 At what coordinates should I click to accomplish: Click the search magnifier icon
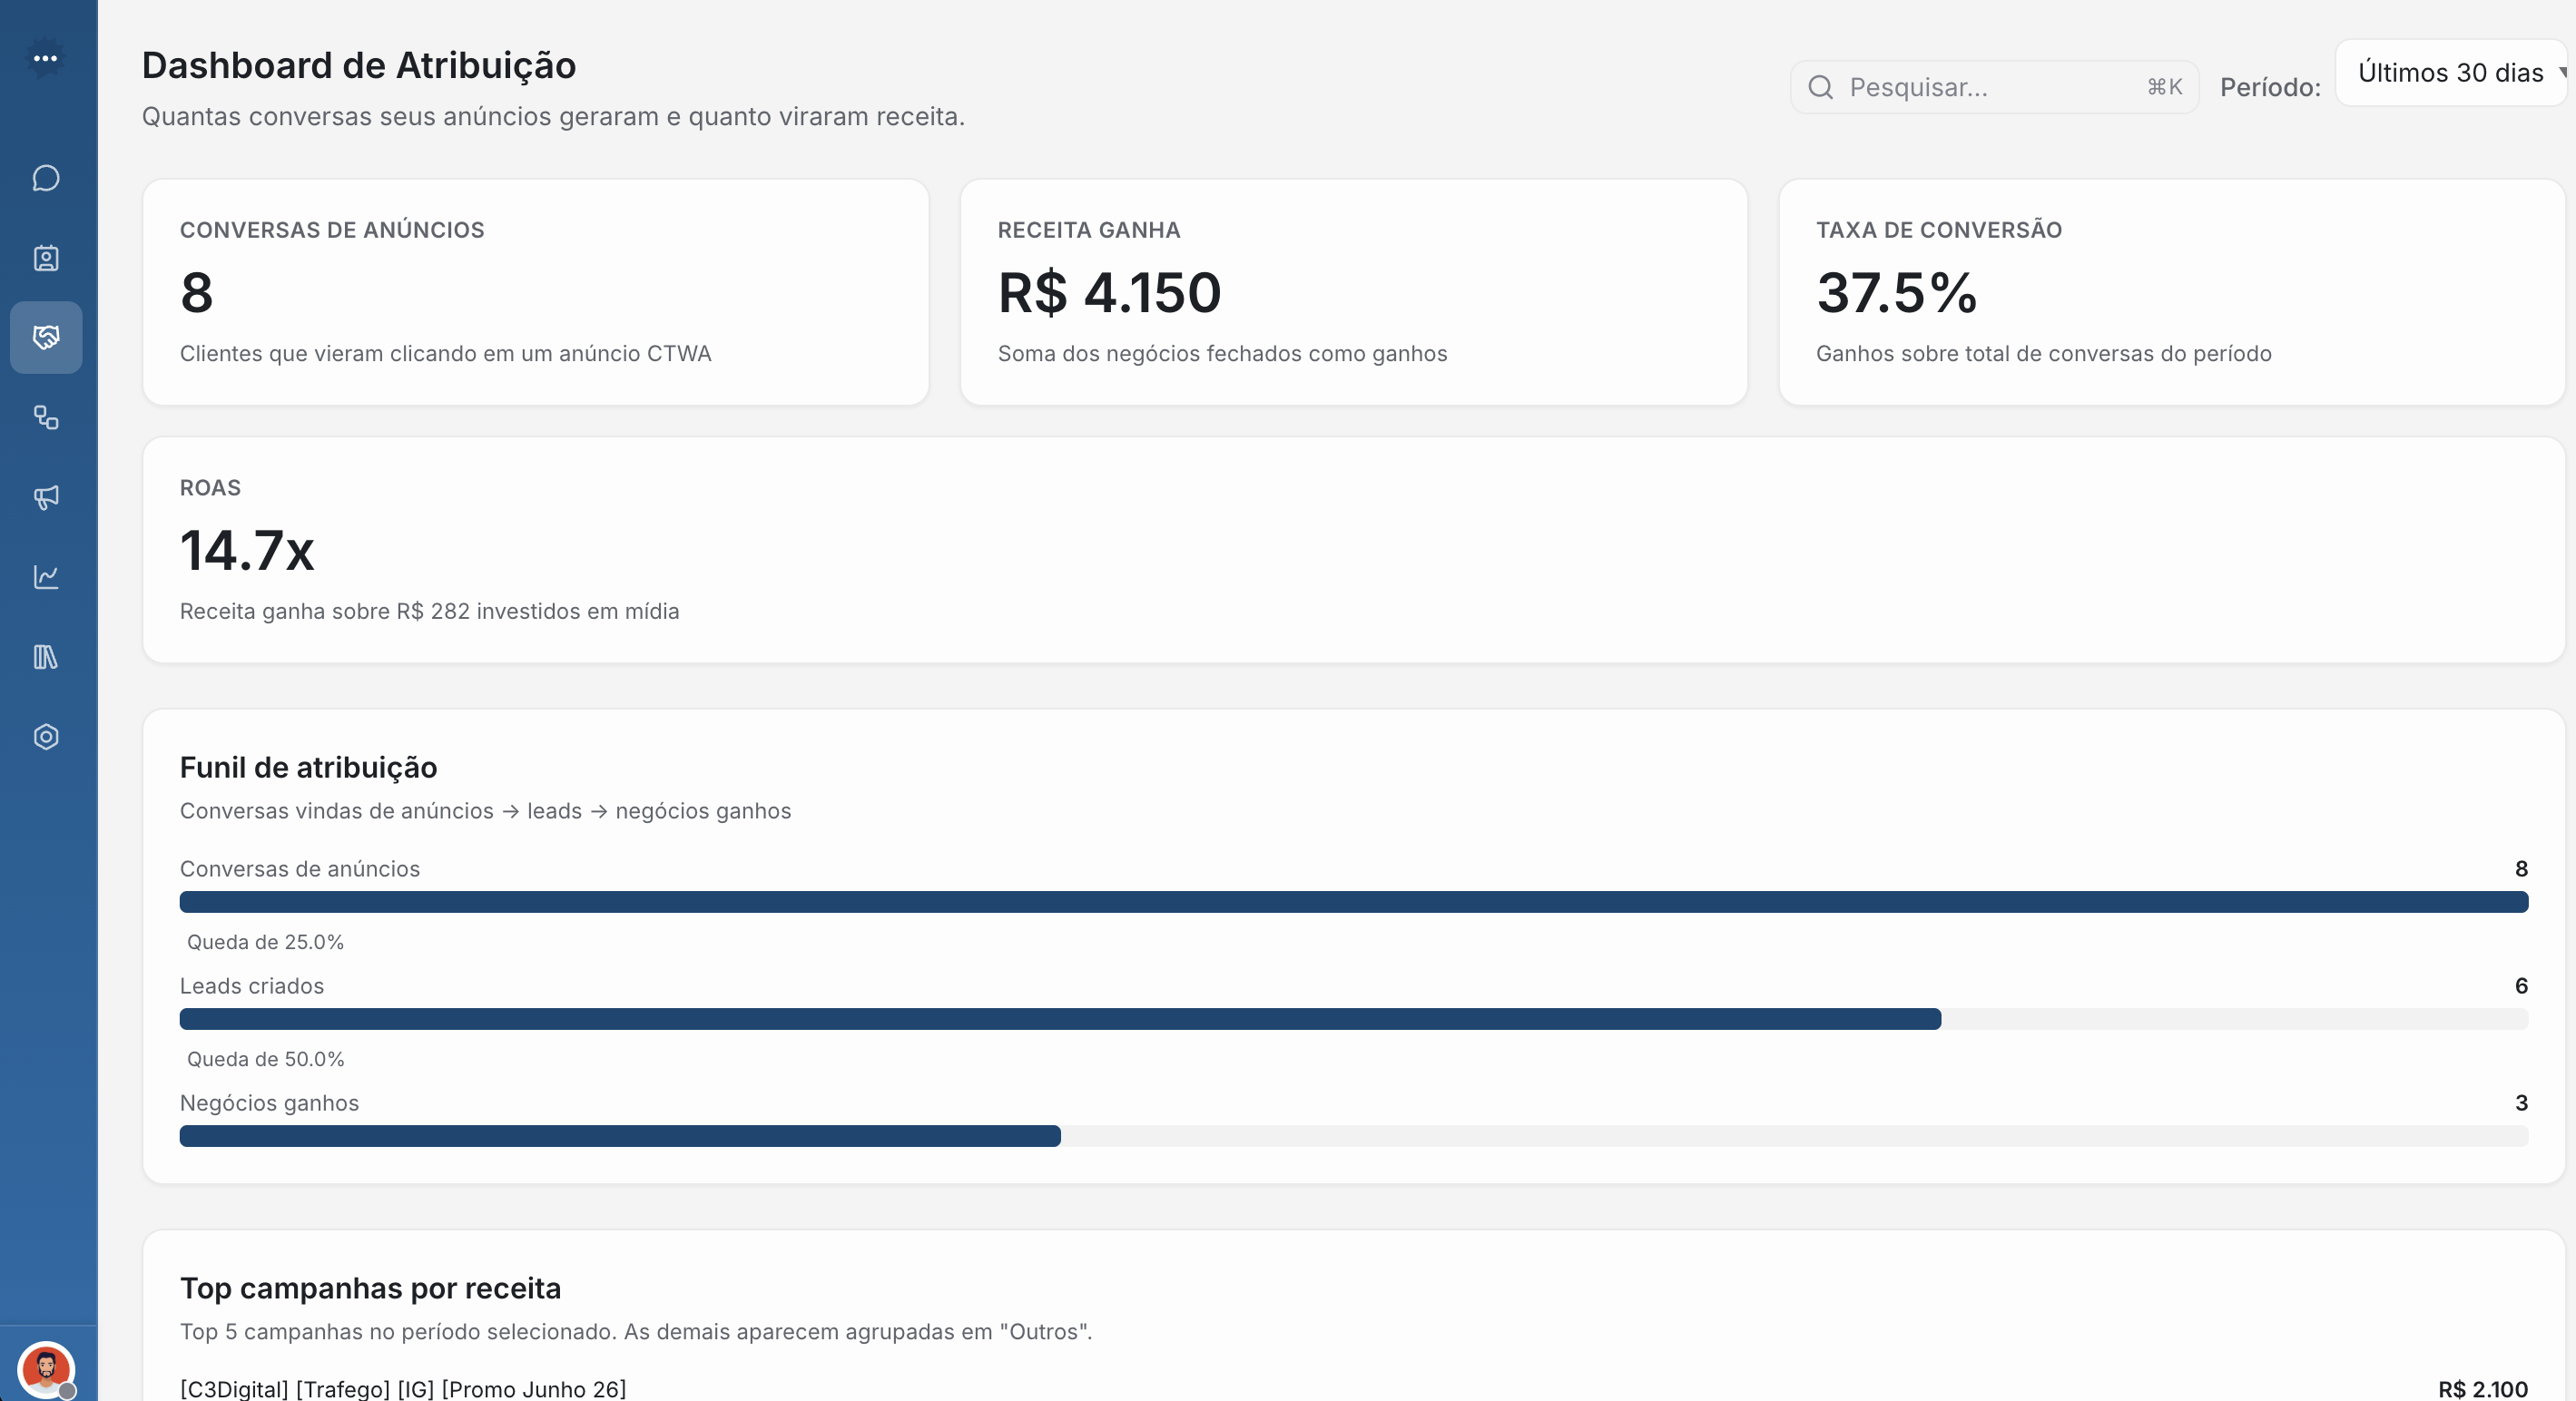pyautogui.click(x=1821, y=87)
